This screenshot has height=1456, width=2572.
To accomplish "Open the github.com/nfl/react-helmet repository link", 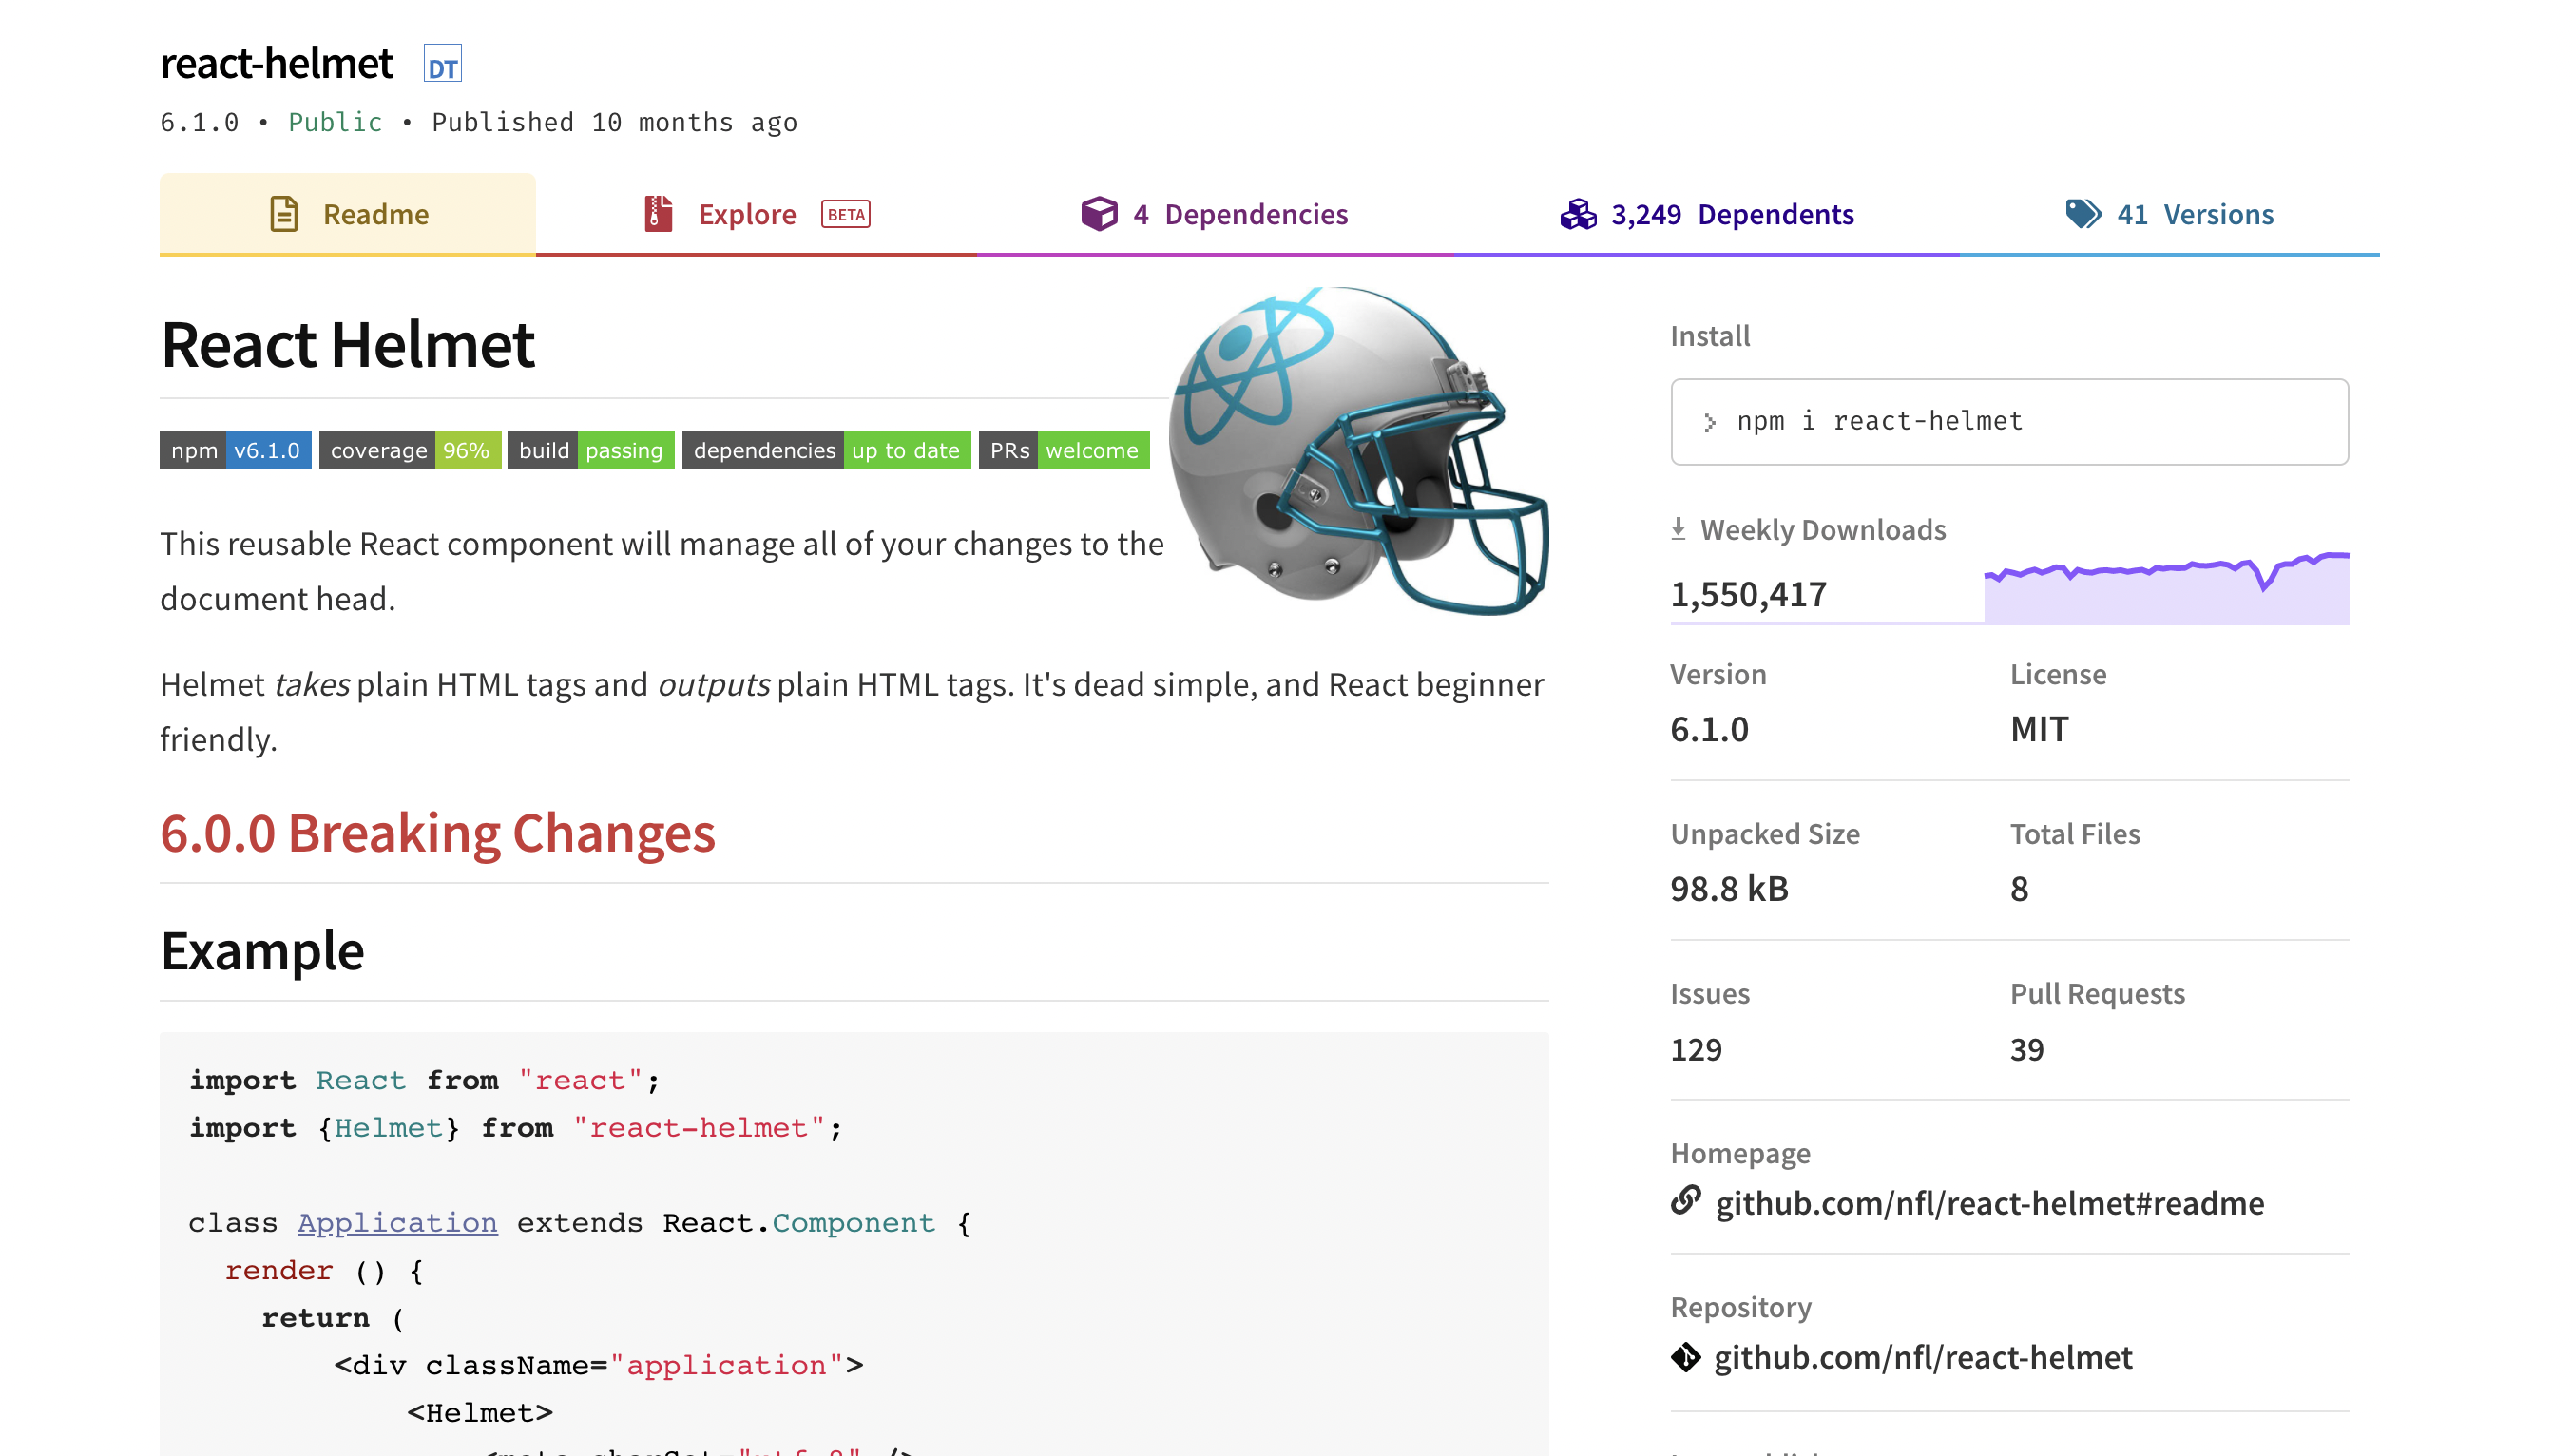I will point(1922,1357).
